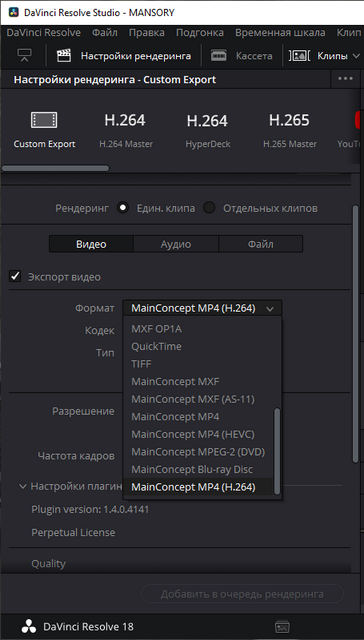Click the Quality label
The image size is (364, 640).
(x=49, y=564)
